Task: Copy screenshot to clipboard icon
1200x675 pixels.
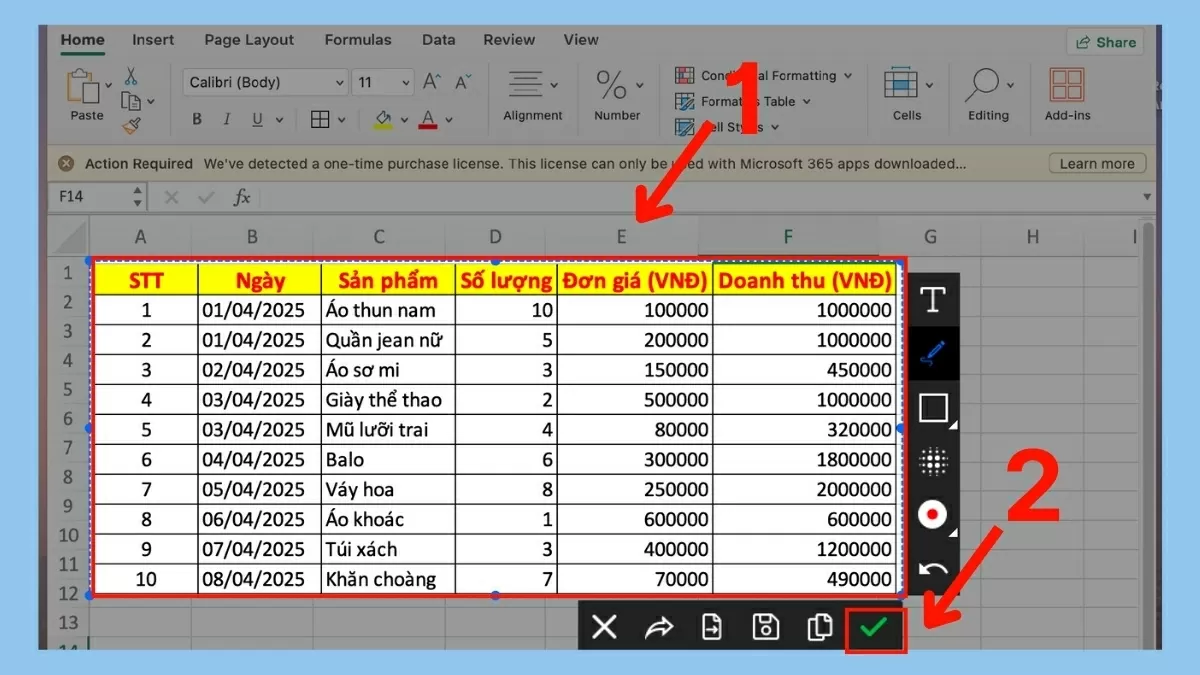Action: (820, 628)
